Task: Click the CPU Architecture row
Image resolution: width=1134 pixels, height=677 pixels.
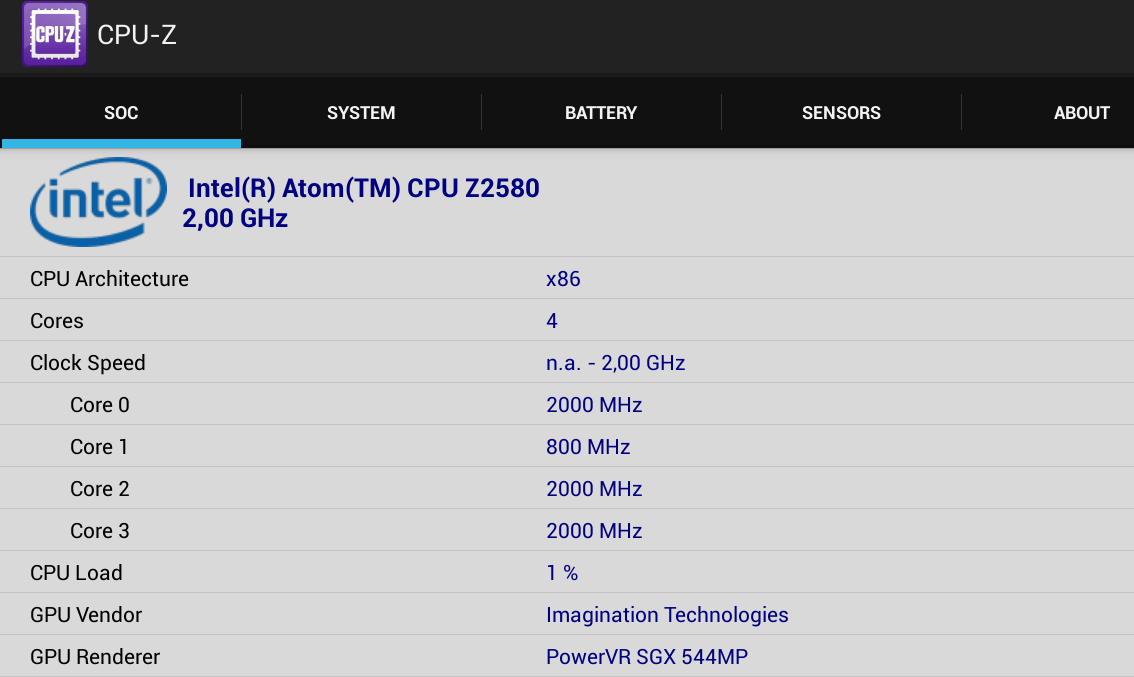Action: [x=567, y=279]
